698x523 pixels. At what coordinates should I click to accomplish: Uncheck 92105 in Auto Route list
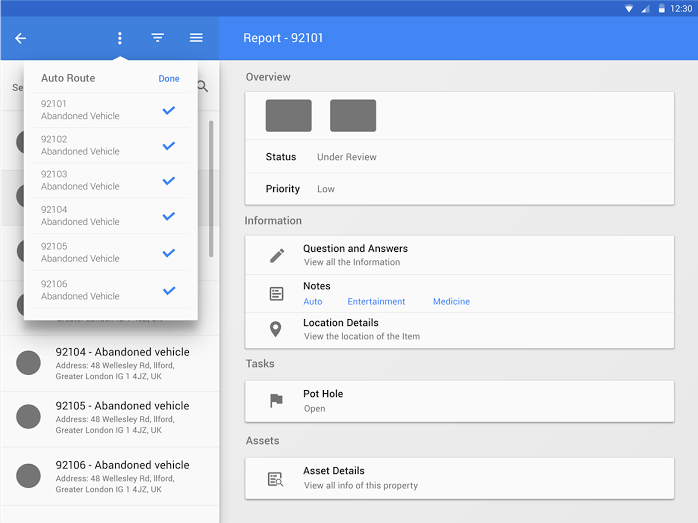coord(169,253)
